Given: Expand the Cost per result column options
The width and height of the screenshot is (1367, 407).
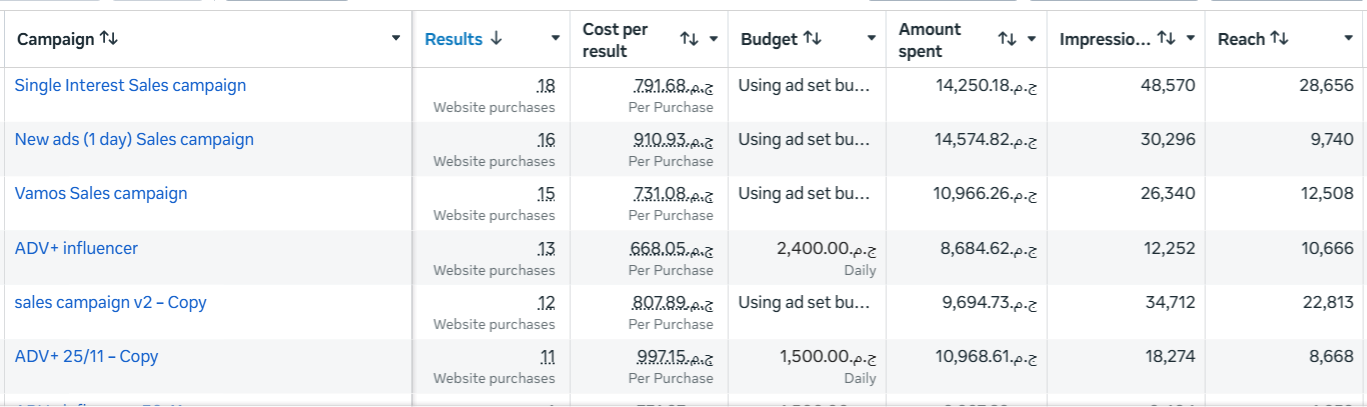Looking at the screenshot, I should 713,39.
